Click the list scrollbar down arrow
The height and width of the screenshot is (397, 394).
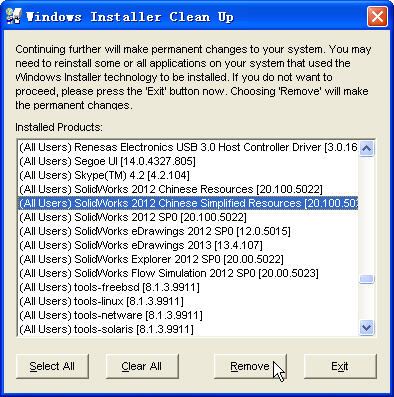367,328
